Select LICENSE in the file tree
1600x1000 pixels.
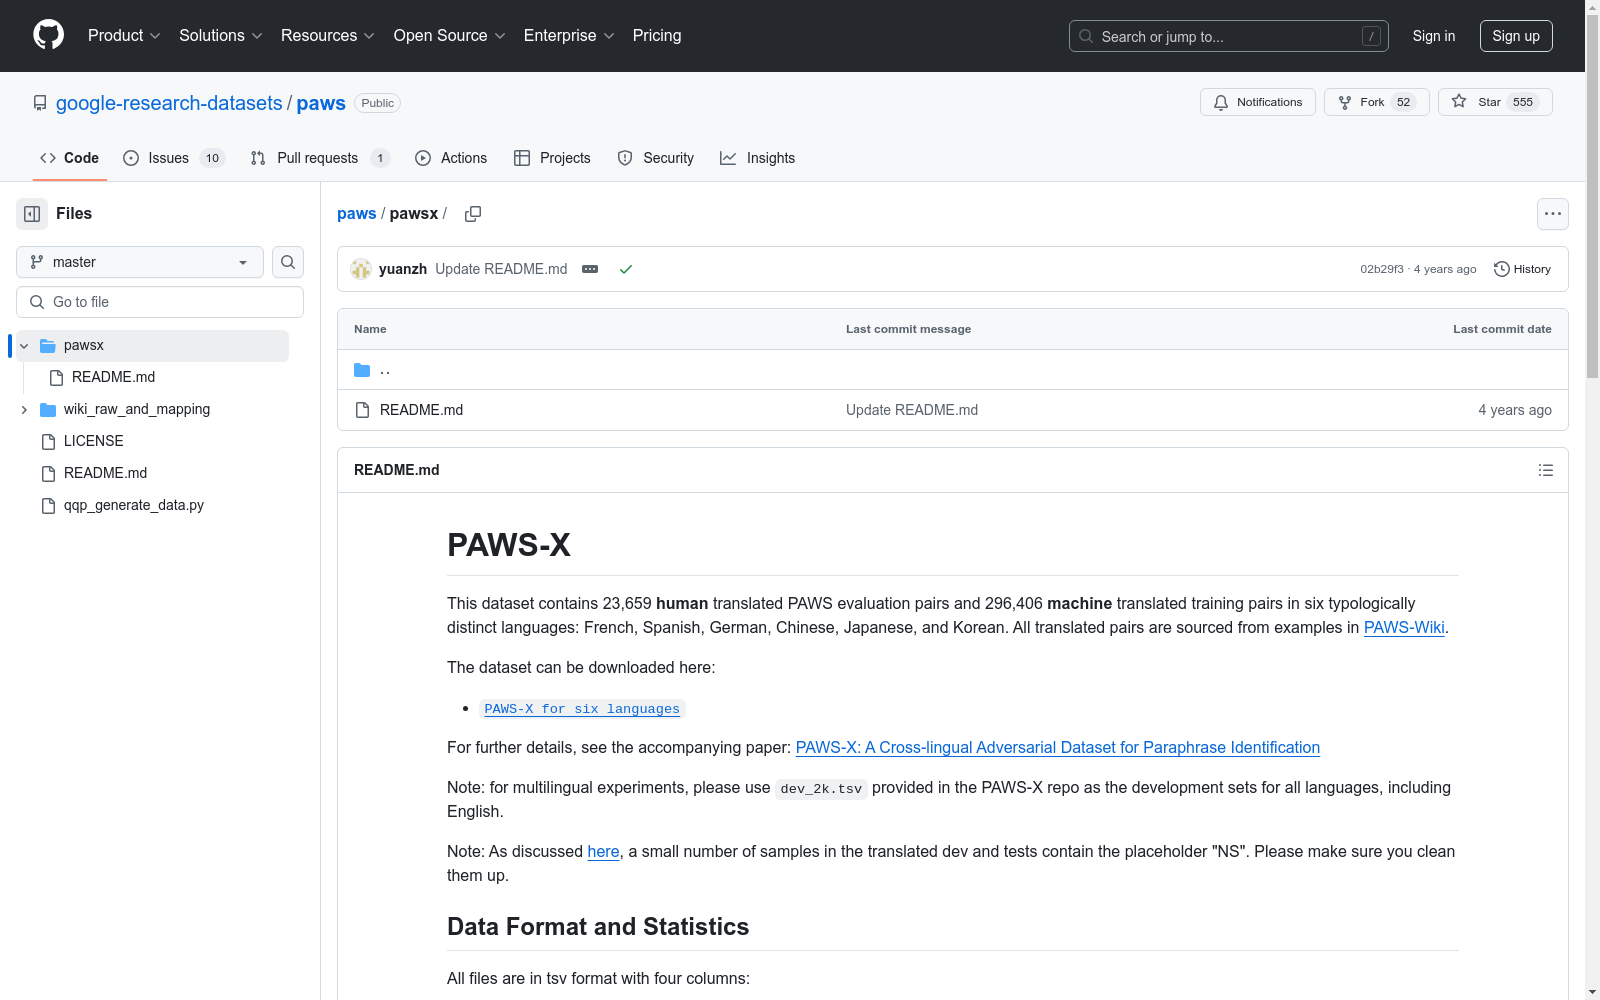pyautogui.click(x=93, y=442)
